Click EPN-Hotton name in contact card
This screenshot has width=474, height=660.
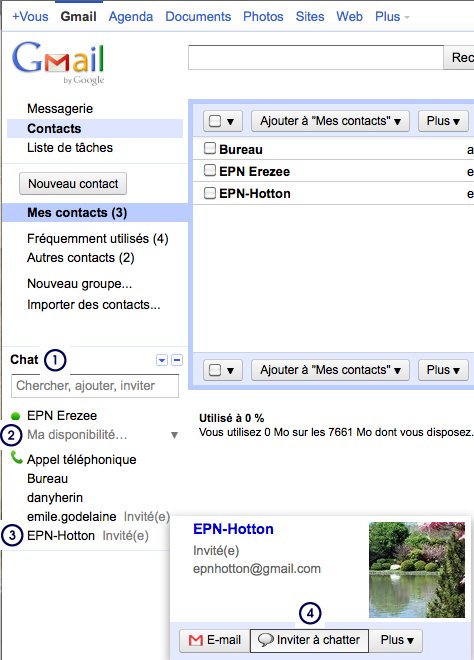[x=233, y=529]
